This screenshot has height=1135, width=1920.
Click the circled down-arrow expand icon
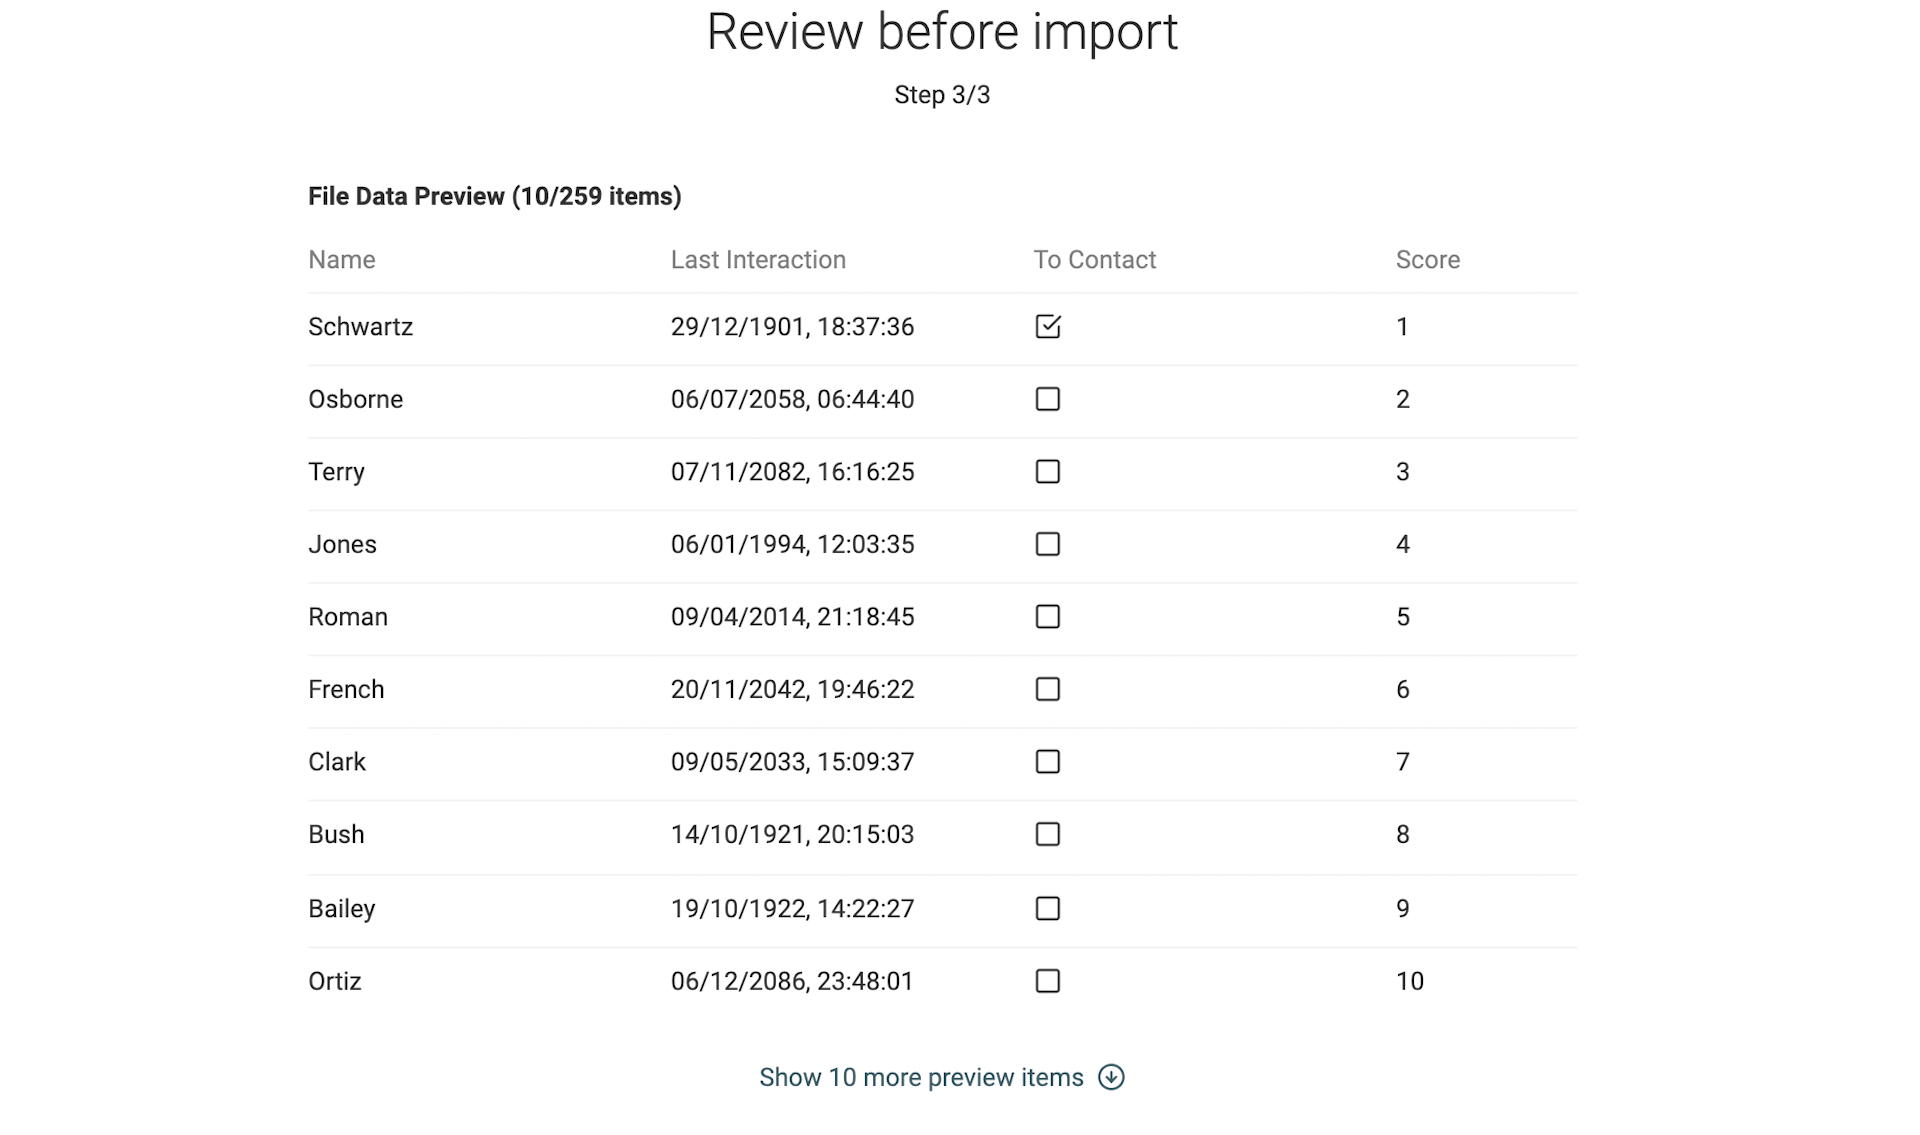pos(1112,1077)
